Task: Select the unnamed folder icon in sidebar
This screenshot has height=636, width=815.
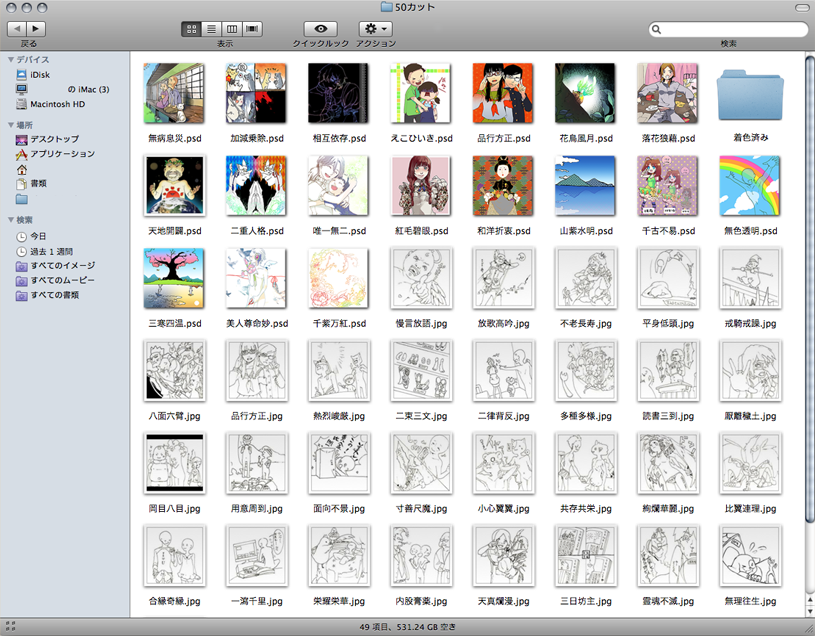Action: pyautogui.click(x=21, y=199)
